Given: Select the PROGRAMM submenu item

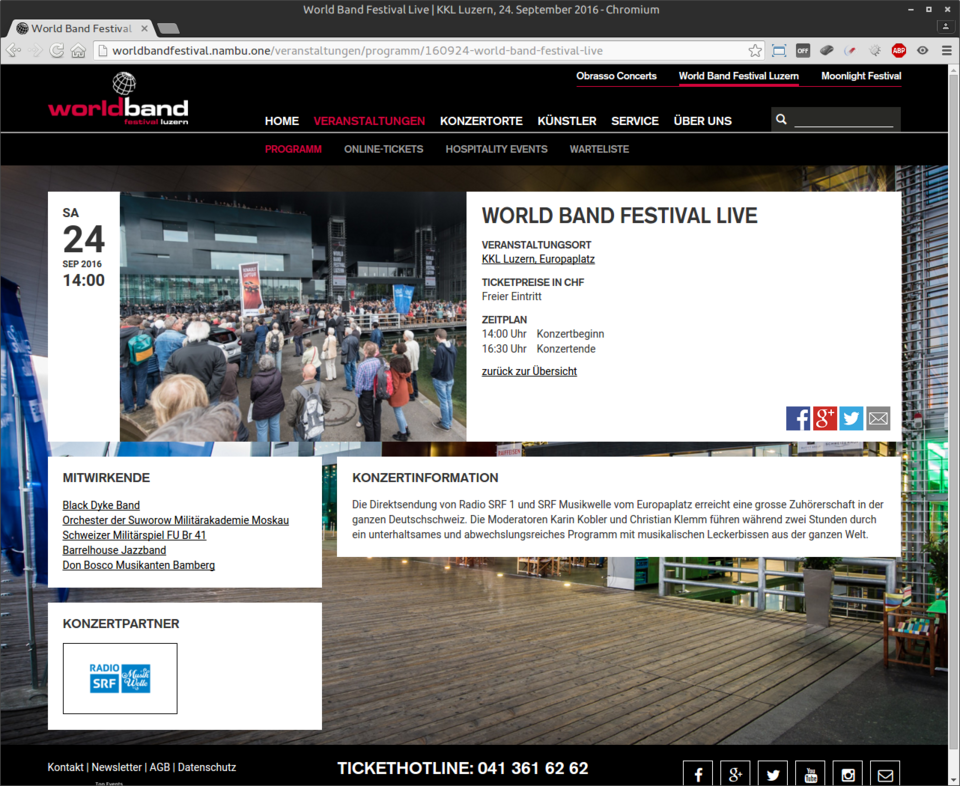Looking at the screenshot, I should 293,149.
